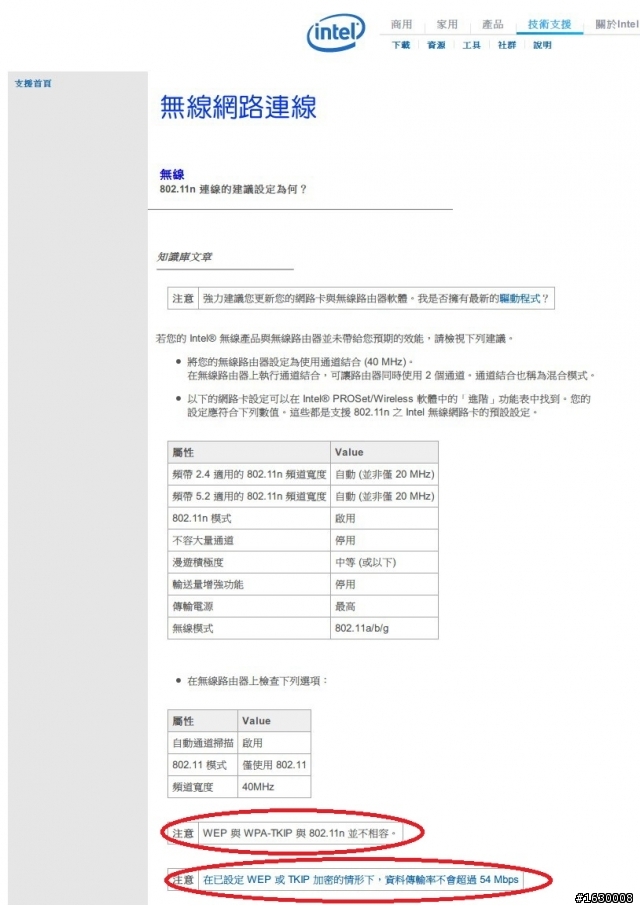Click the blue 無線 category heading

(172, 174)
